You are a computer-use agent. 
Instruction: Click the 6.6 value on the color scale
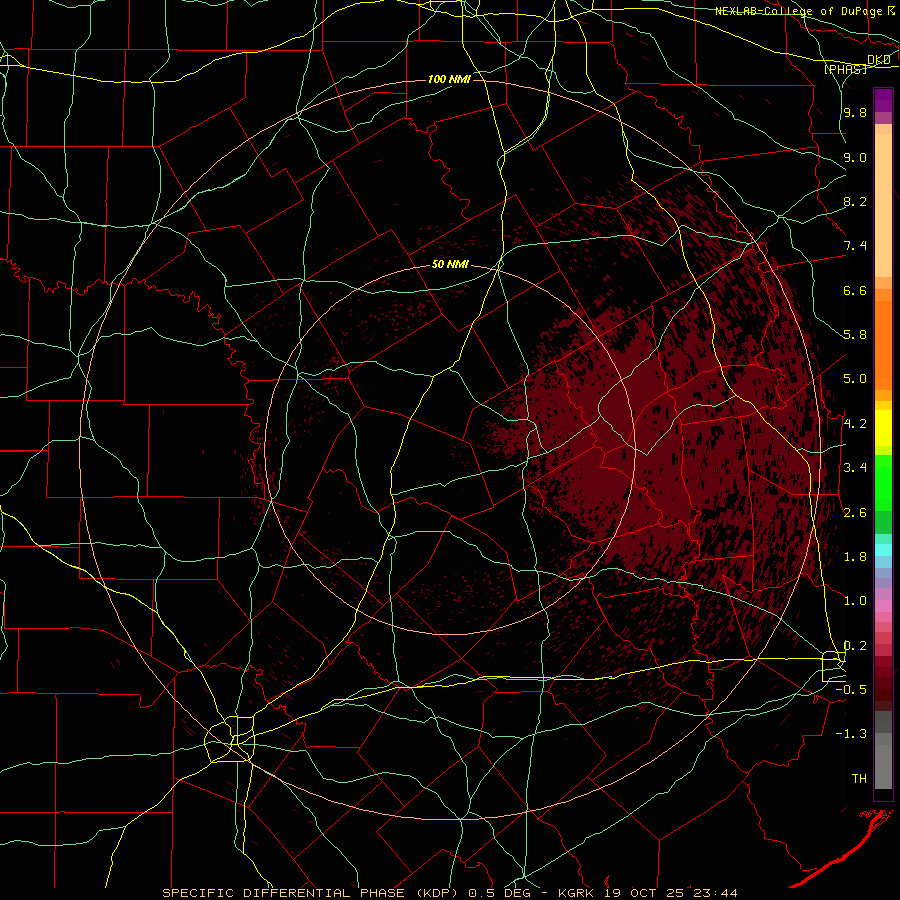point(855,291)
